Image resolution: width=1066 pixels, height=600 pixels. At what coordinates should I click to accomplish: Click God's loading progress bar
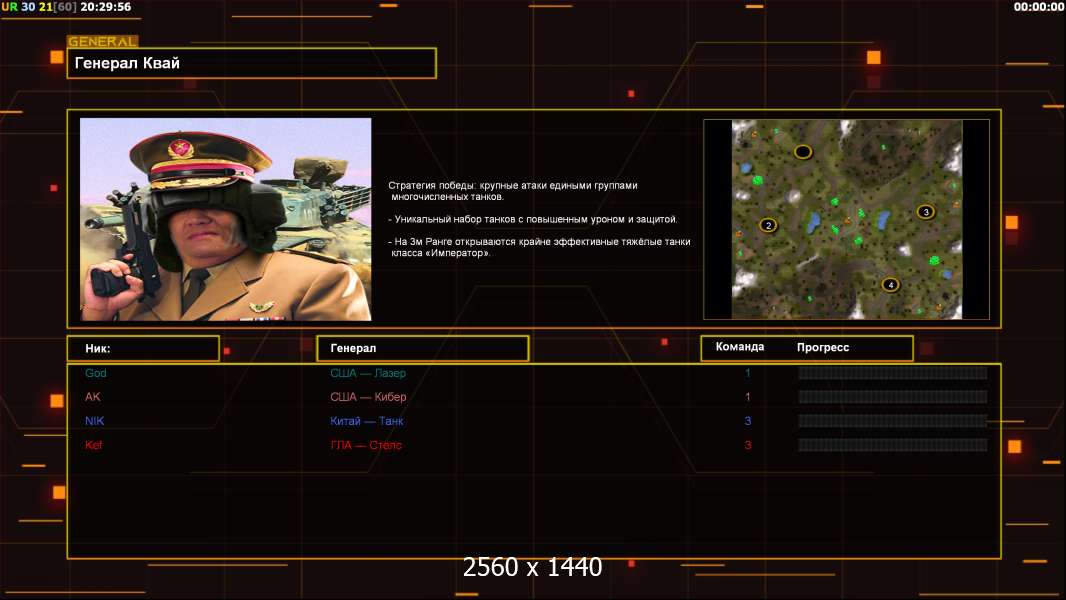(893, 373)
